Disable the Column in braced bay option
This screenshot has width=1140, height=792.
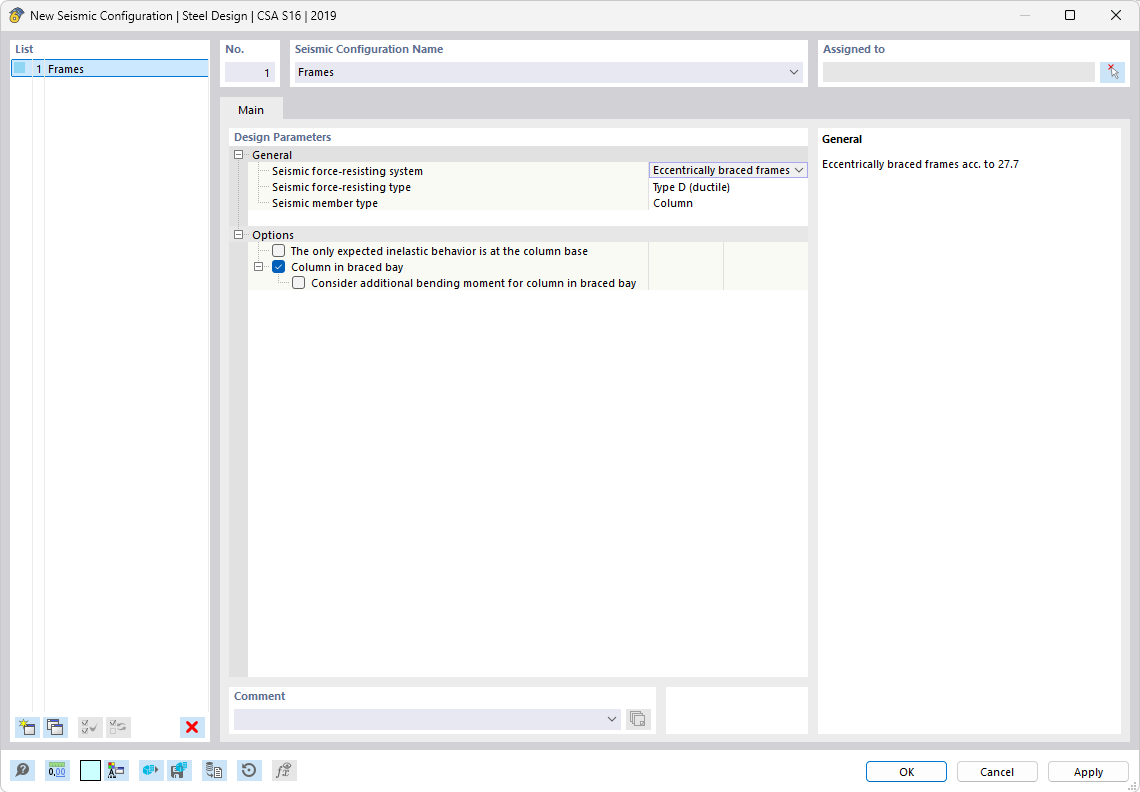tap(279, 266)
